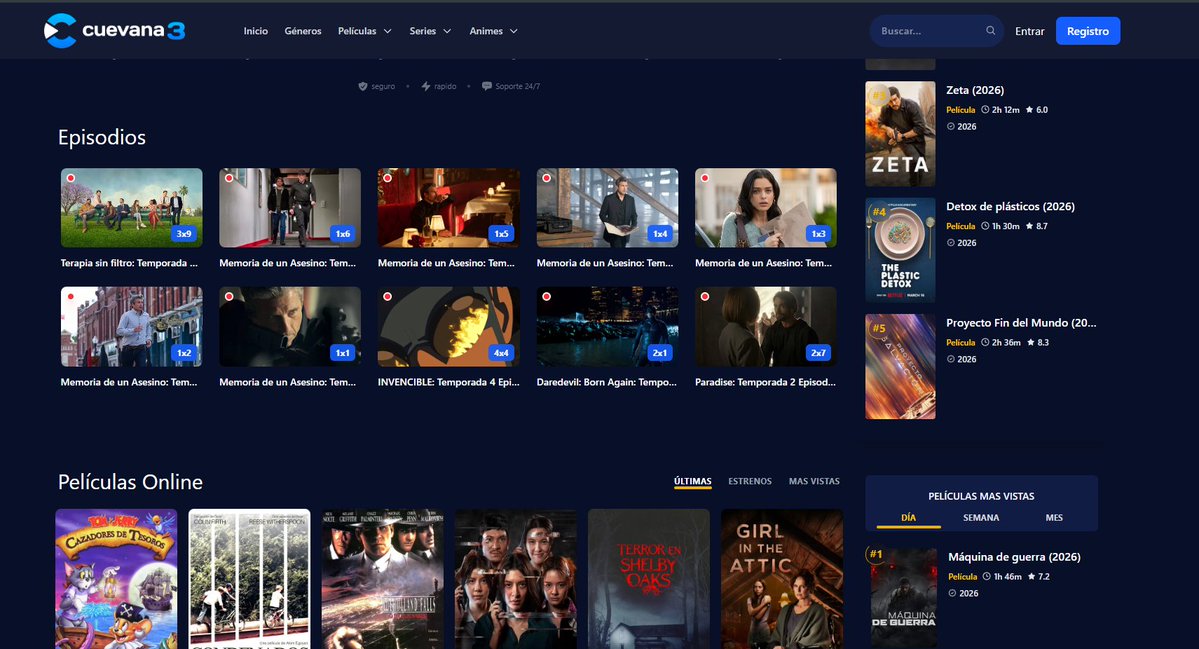Click the Episodios section heading
The width and height of the screenshot is (1199, 649).
point(102,138)
